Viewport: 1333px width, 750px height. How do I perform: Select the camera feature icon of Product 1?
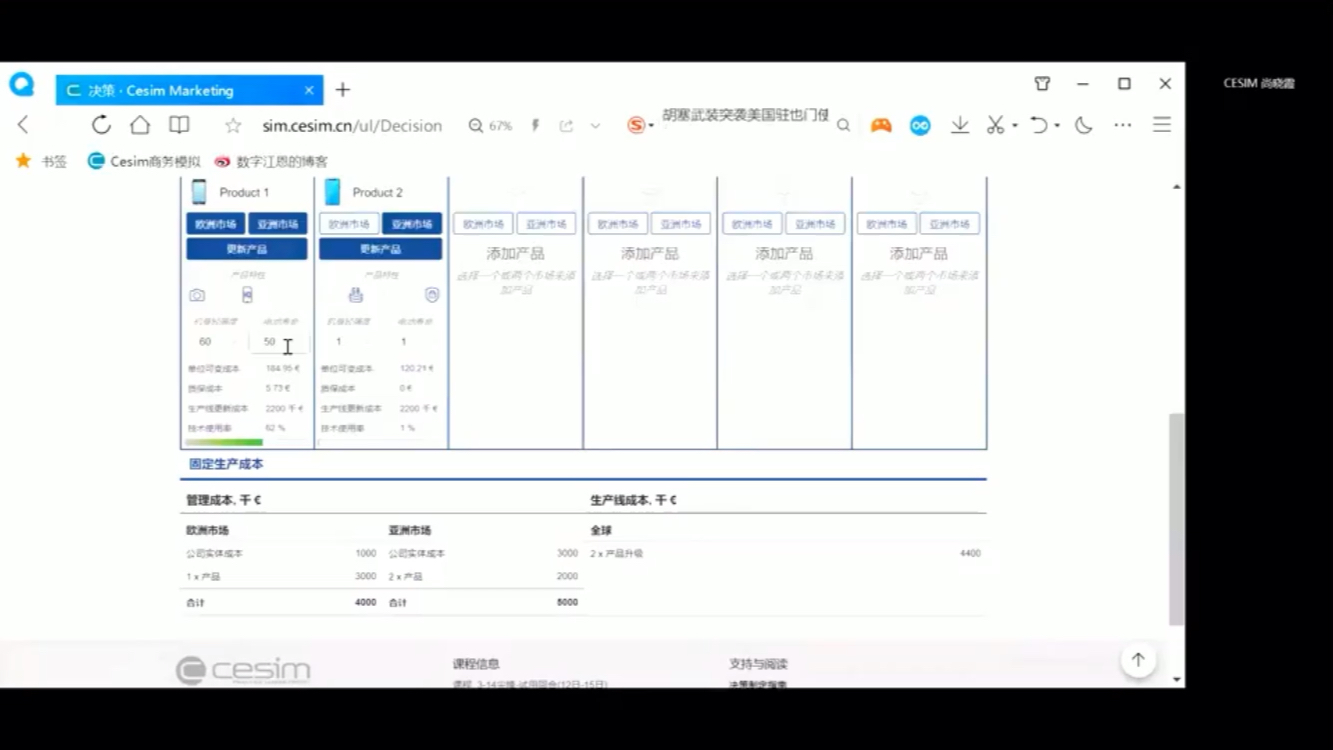(x=197, y=295)
